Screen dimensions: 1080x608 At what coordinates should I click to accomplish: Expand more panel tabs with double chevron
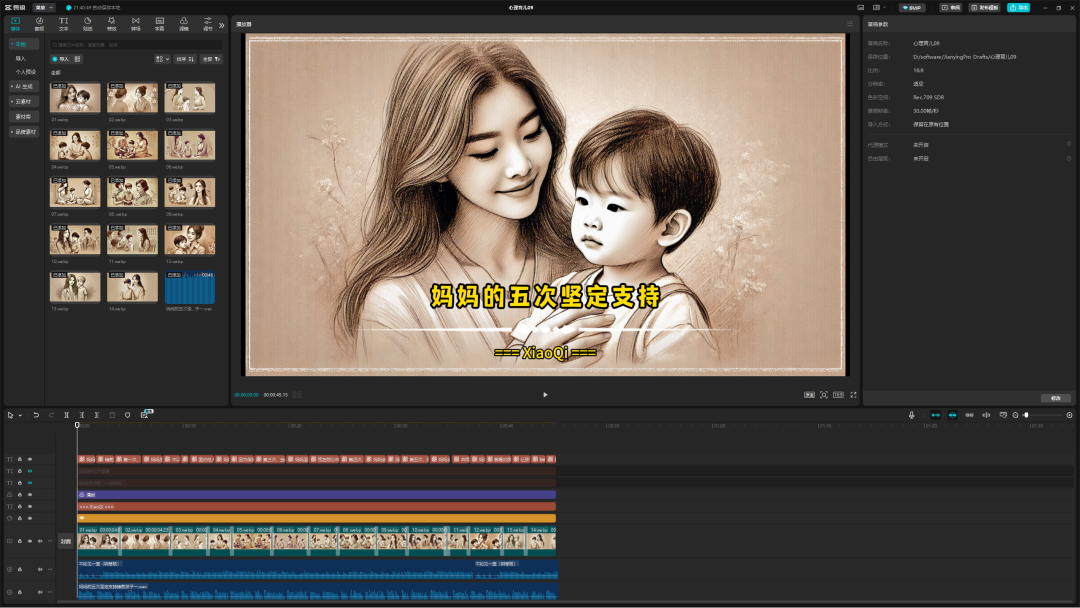pos(222,25)
